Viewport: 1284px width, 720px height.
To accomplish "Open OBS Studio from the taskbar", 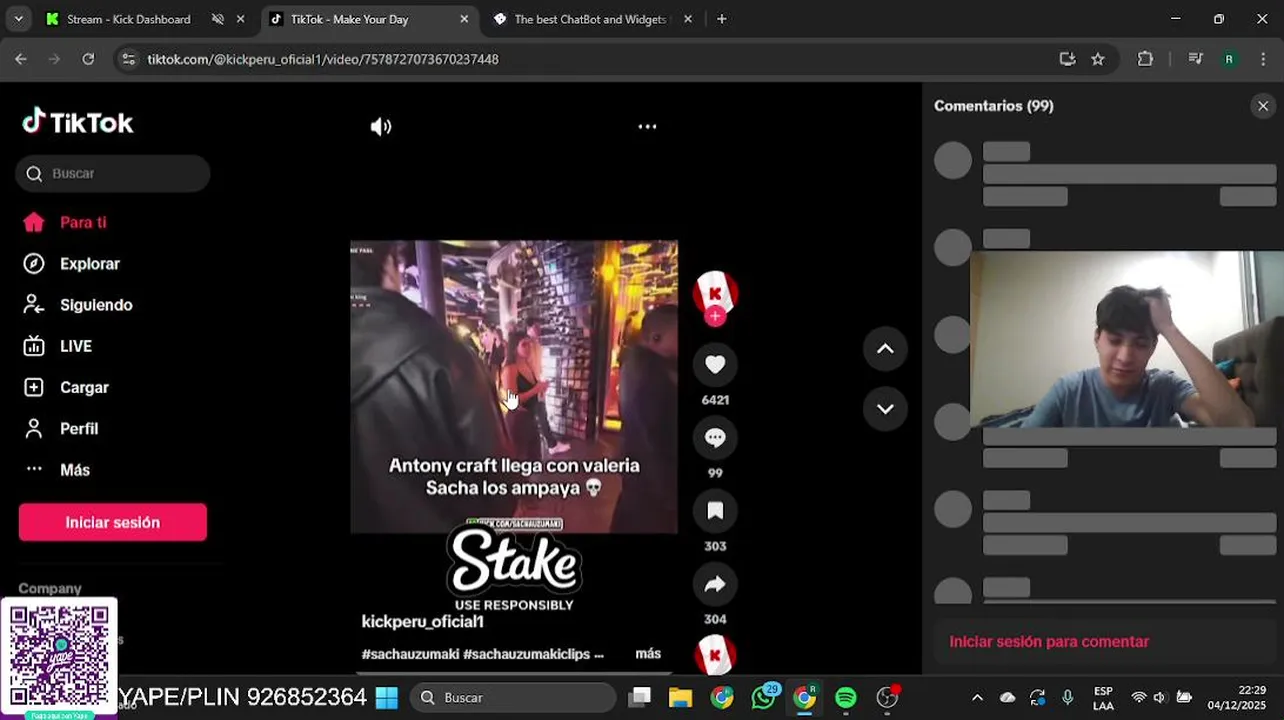I will point(887,698).
